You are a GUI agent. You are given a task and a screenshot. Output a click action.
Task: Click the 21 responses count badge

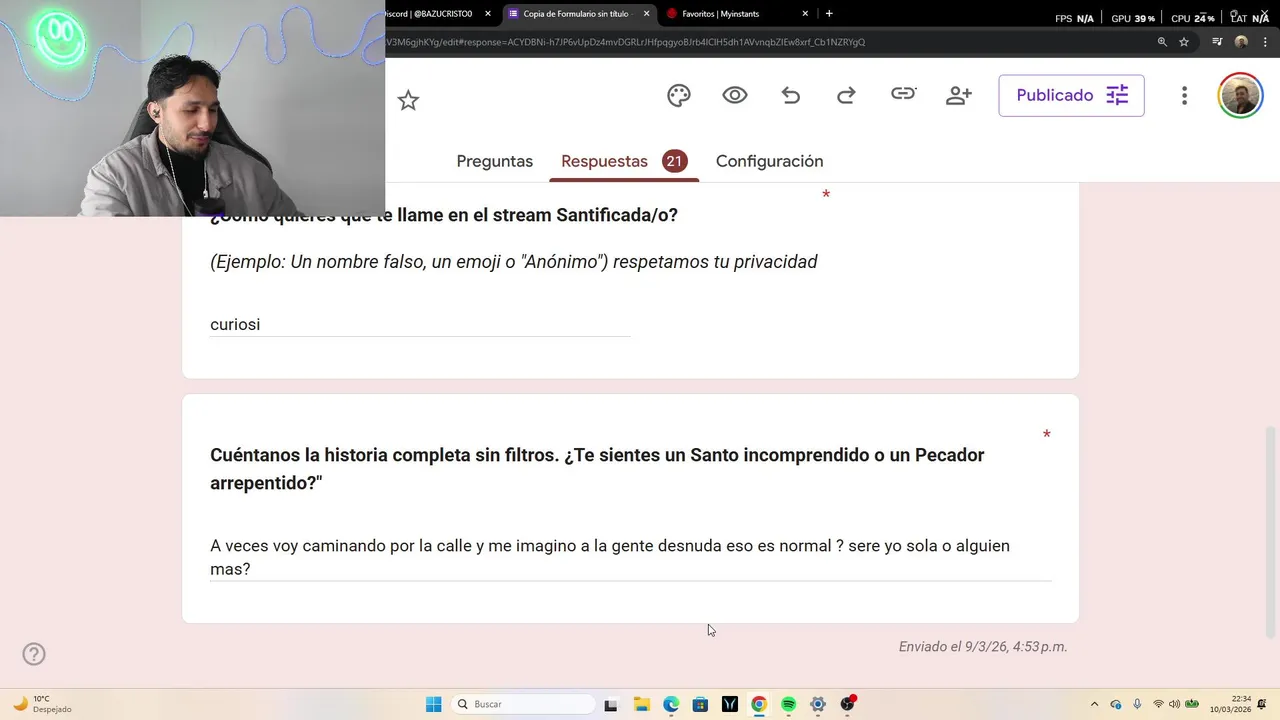[x=674, y=161]
